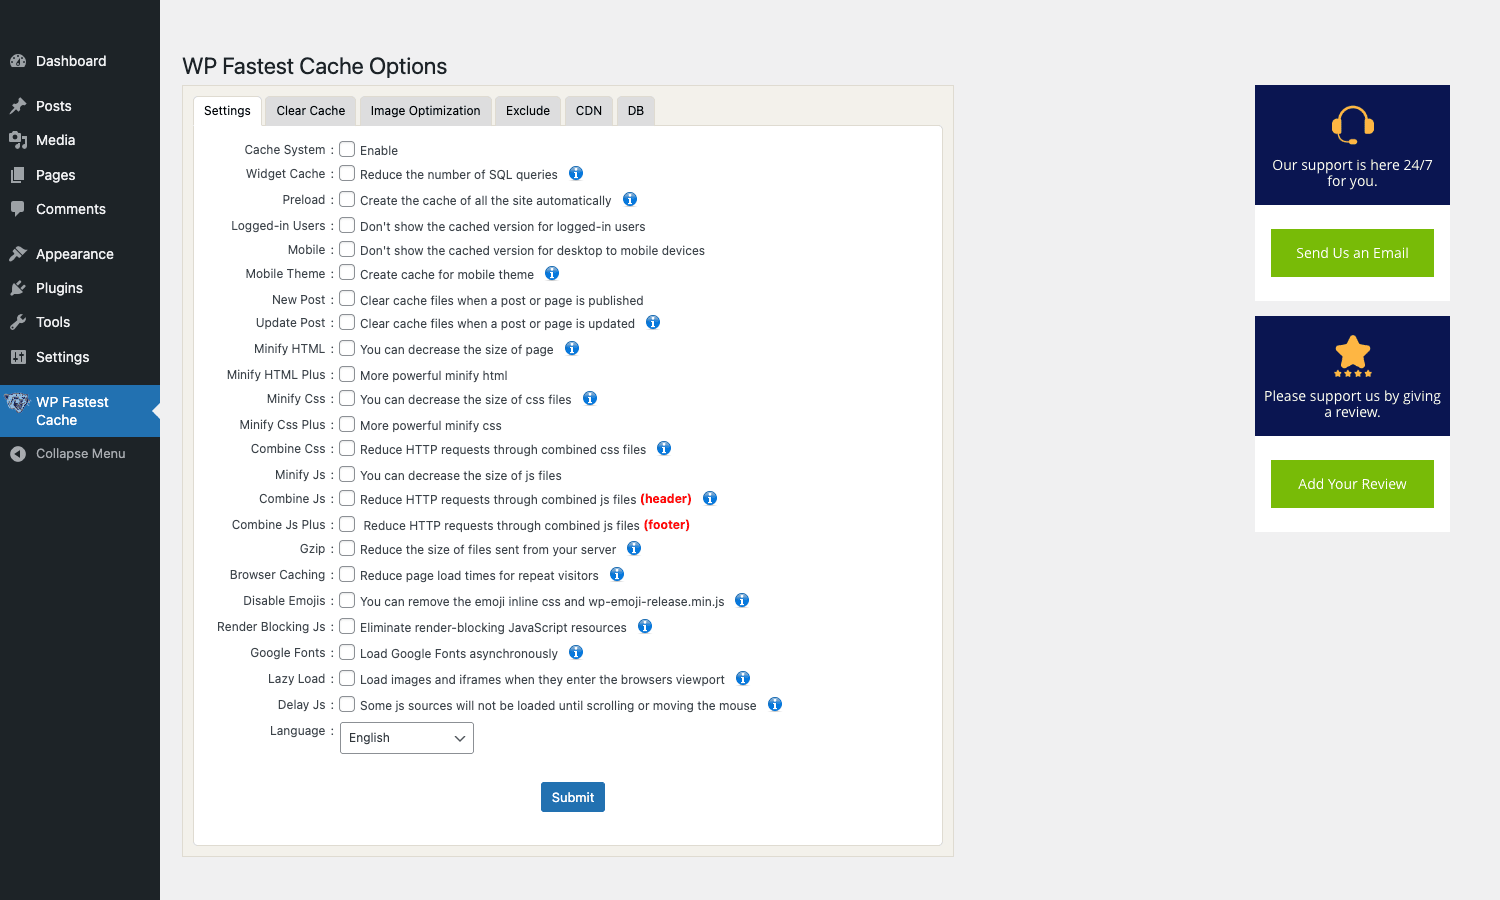Open info icon for Browser Caching

(x=617, y=574)
